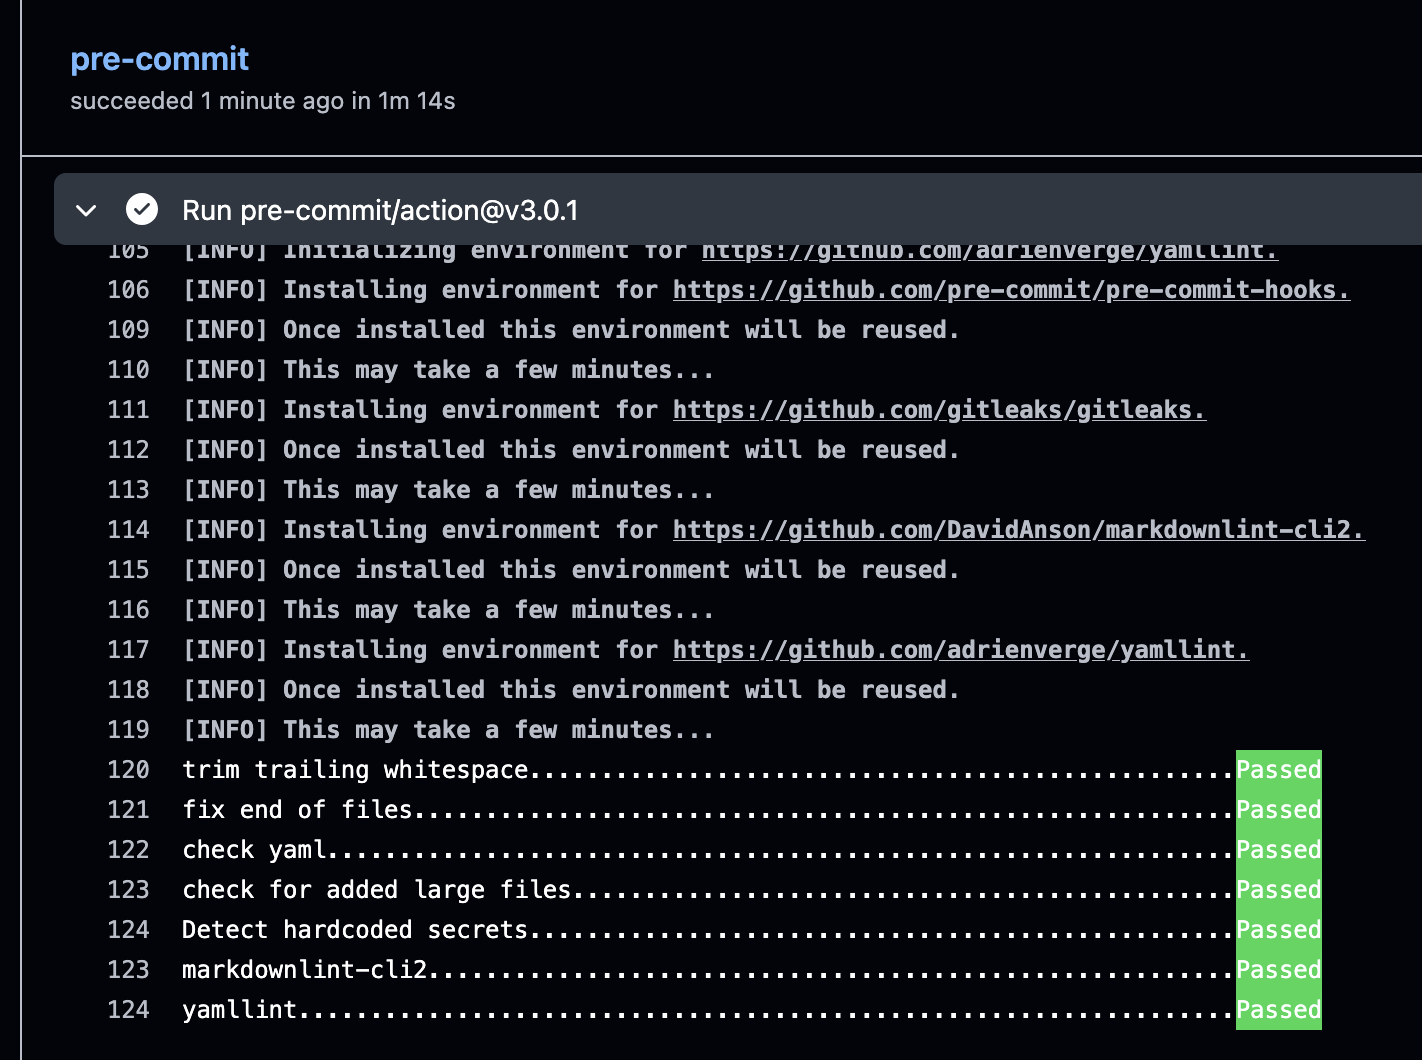Select line number 110
This screenshot has height=1060, width=1422.
tap(128, 369)
